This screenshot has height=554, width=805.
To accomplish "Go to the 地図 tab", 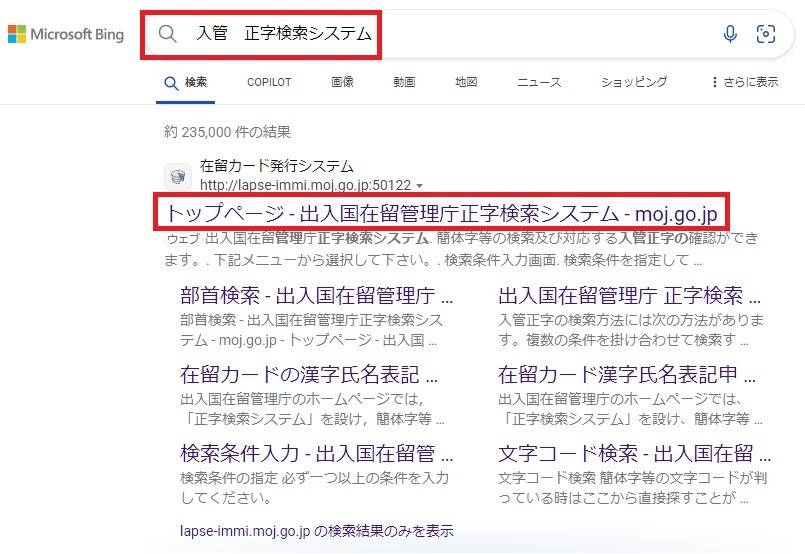I will pos(466,82).
